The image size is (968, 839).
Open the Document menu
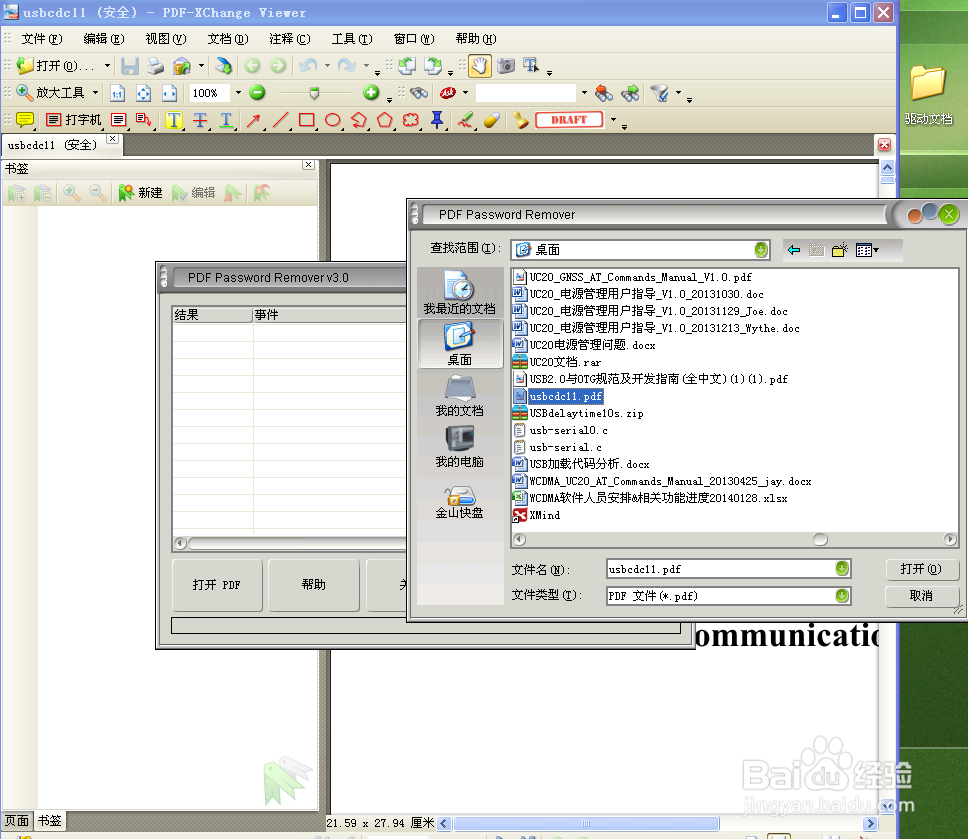(x=228, y=39)
